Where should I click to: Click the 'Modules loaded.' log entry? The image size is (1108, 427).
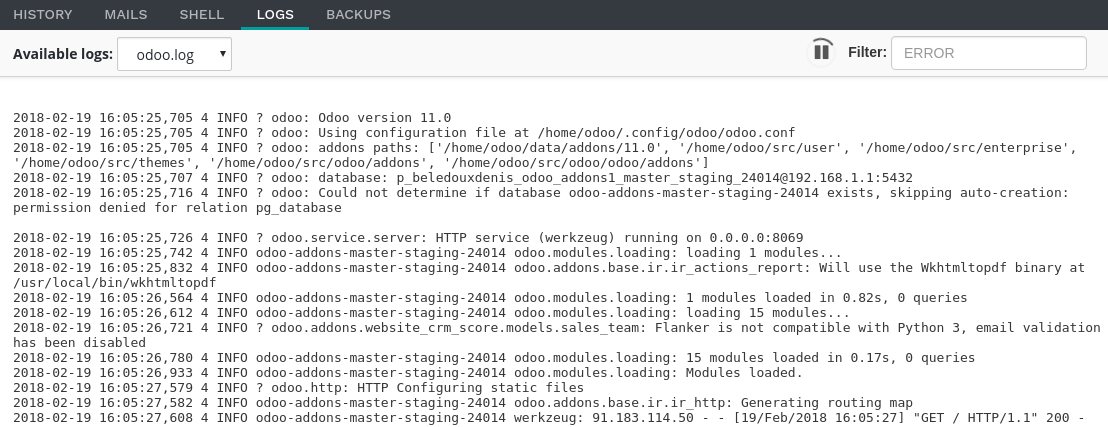pyautogui.click(x=408, y=373)
